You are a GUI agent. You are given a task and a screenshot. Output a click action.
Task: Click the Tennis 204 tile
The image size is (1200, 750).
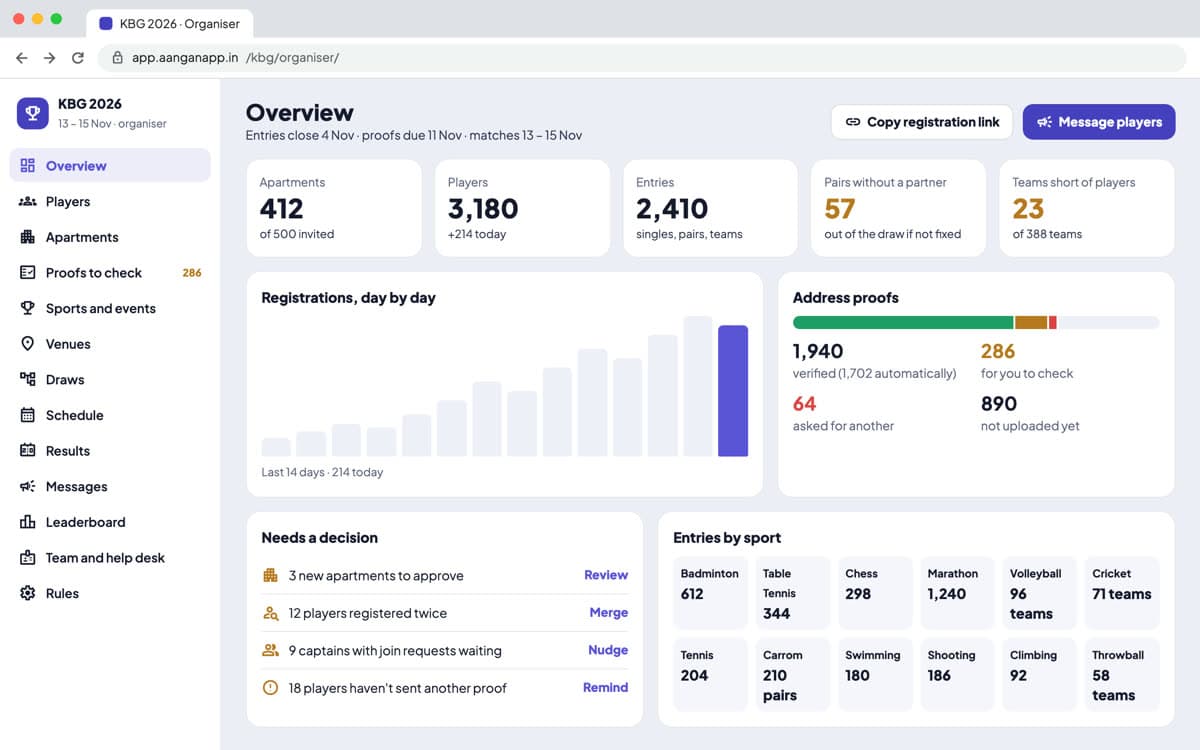[710, 675]
